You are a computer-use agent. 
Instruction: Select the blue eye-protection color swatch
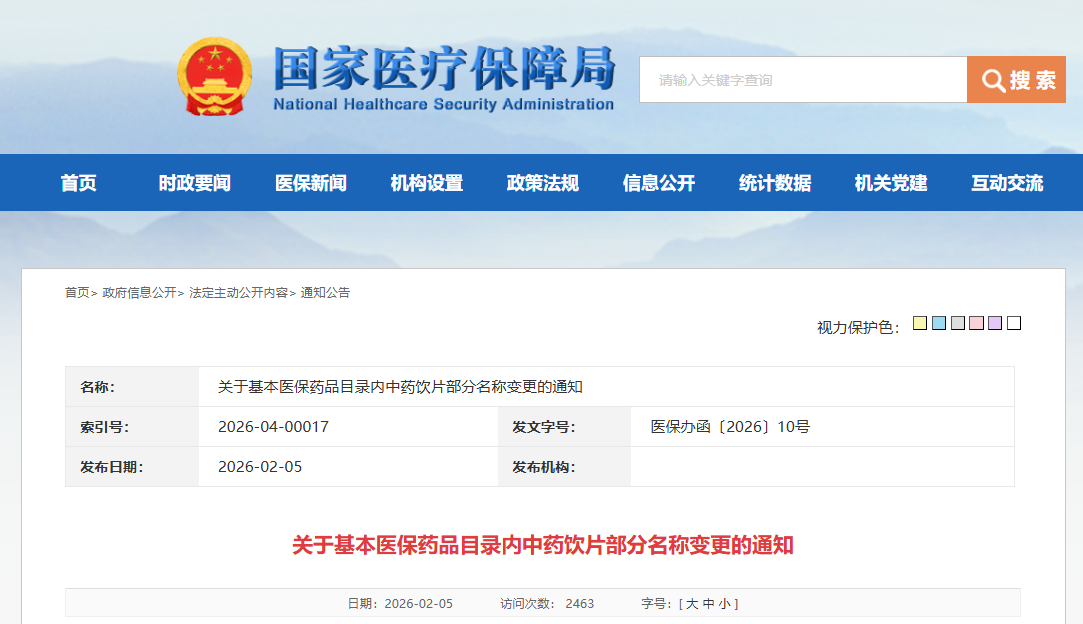click(x=939, y=324)
